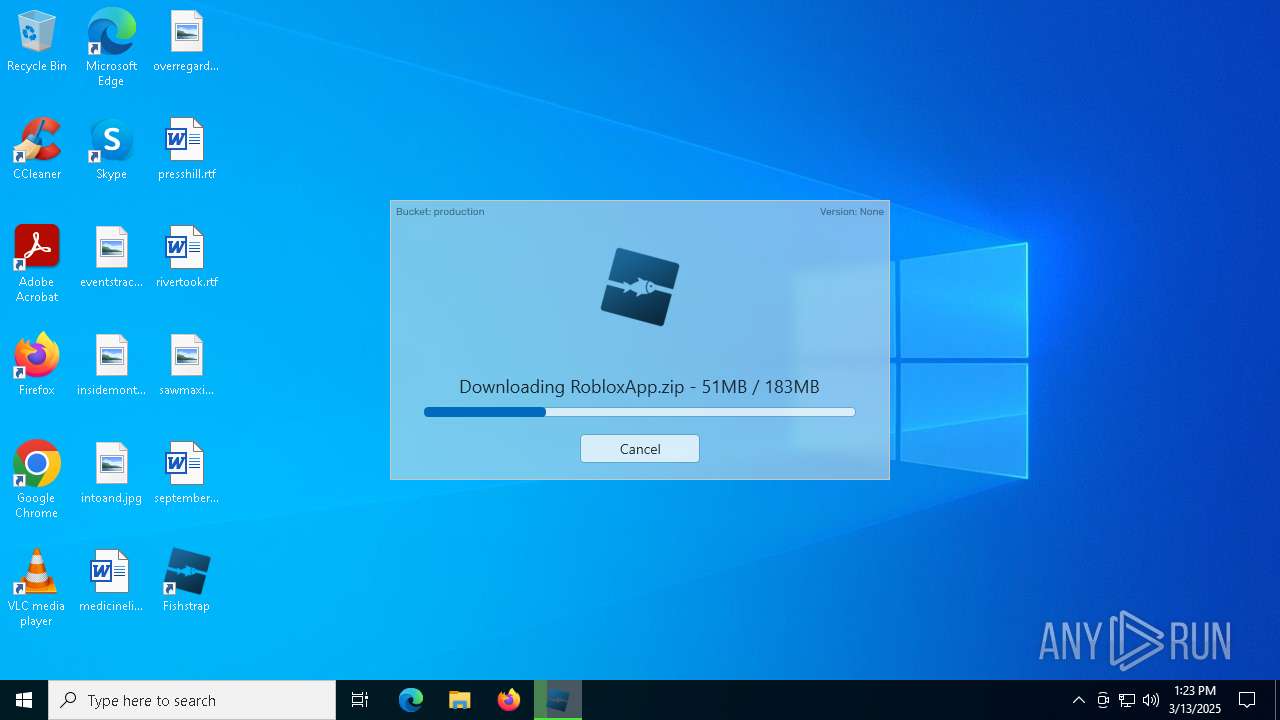Cancel the RobloxApp.zip download
This screenshot has width=1280, height=720.
pyautogui.click(x=640, y=449)
